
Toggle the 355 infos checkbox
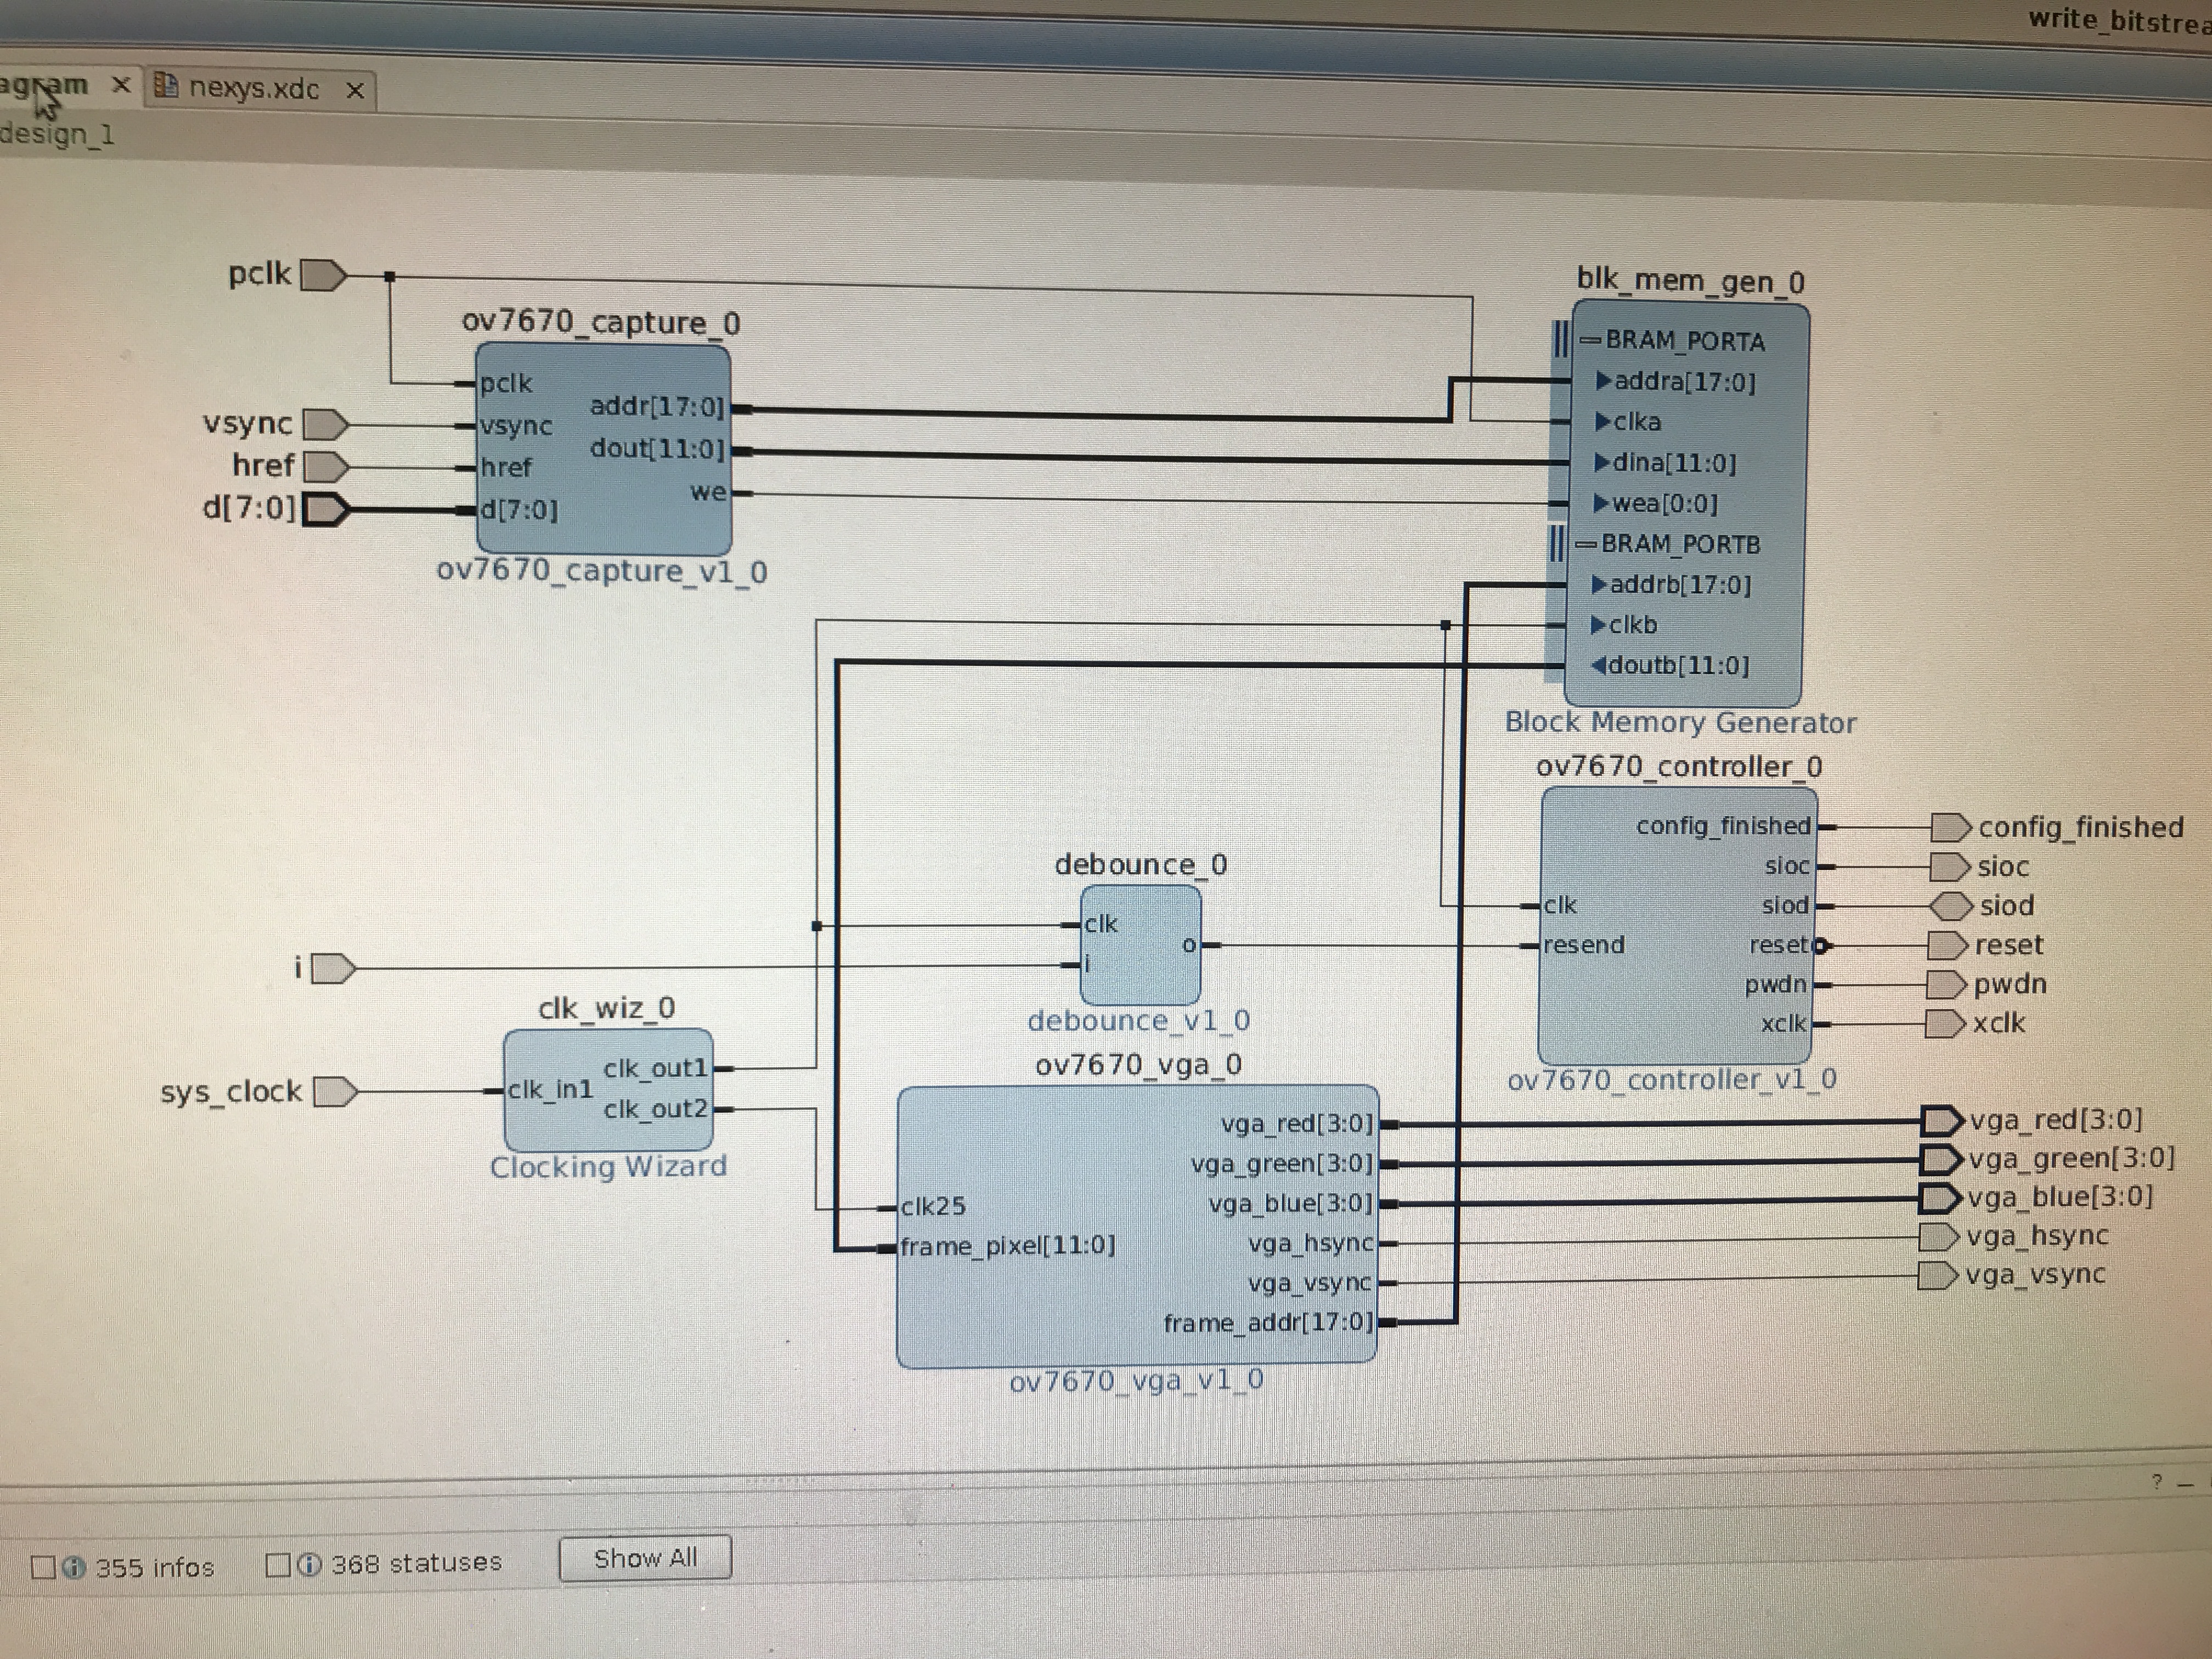tap(43, 1567)
